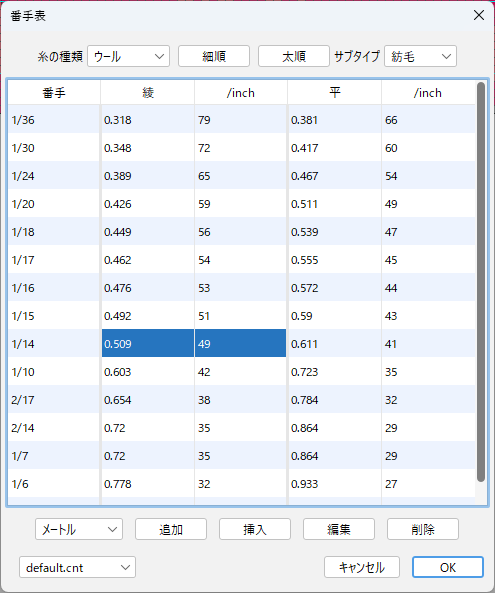495x593 pixels.
Task: Open the default.cnt file dropdown
Action: (x=78, y=567)
